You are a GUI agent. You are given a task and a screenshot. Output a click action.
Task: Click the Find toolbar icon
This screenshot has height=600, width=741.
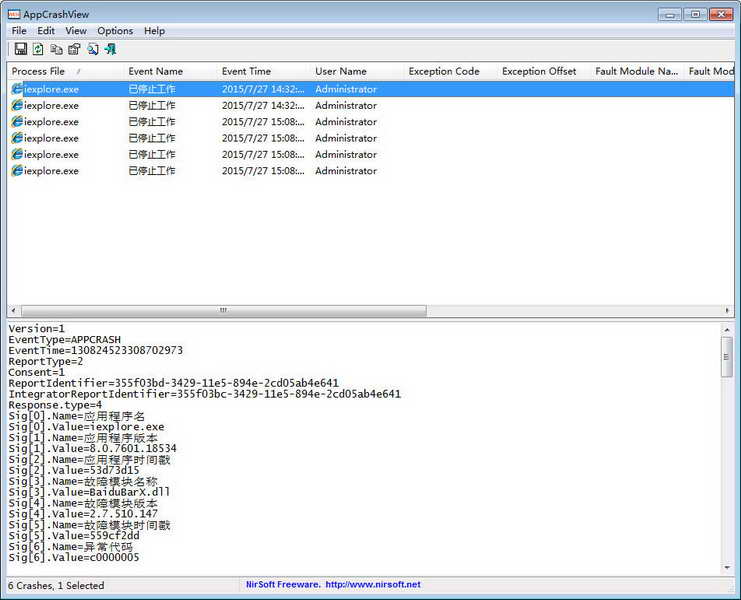tap(93, 49)
